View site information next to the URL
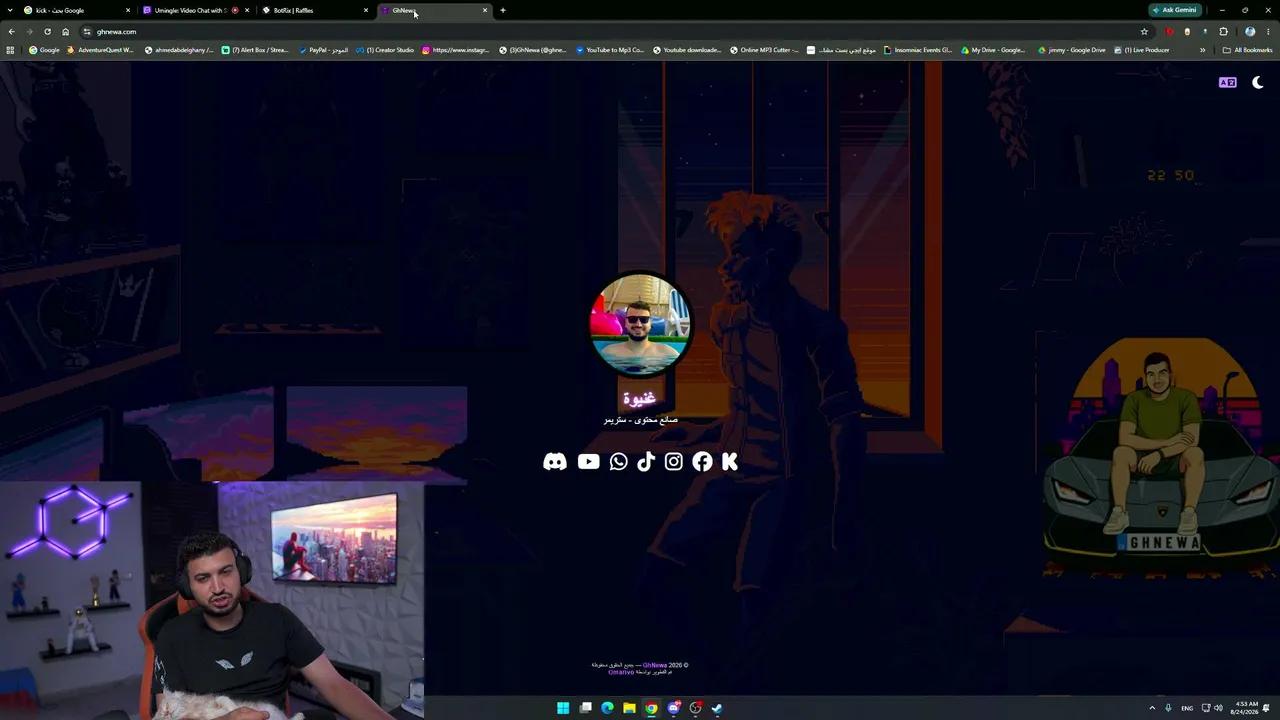Viewport: 1280px width, 720px height. (87, 32)
